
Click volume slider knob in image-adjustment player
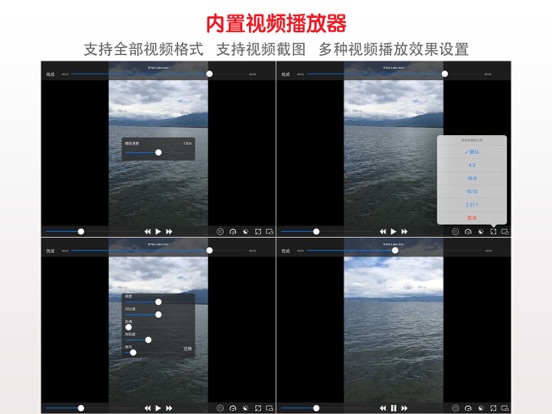pos(81,408)
